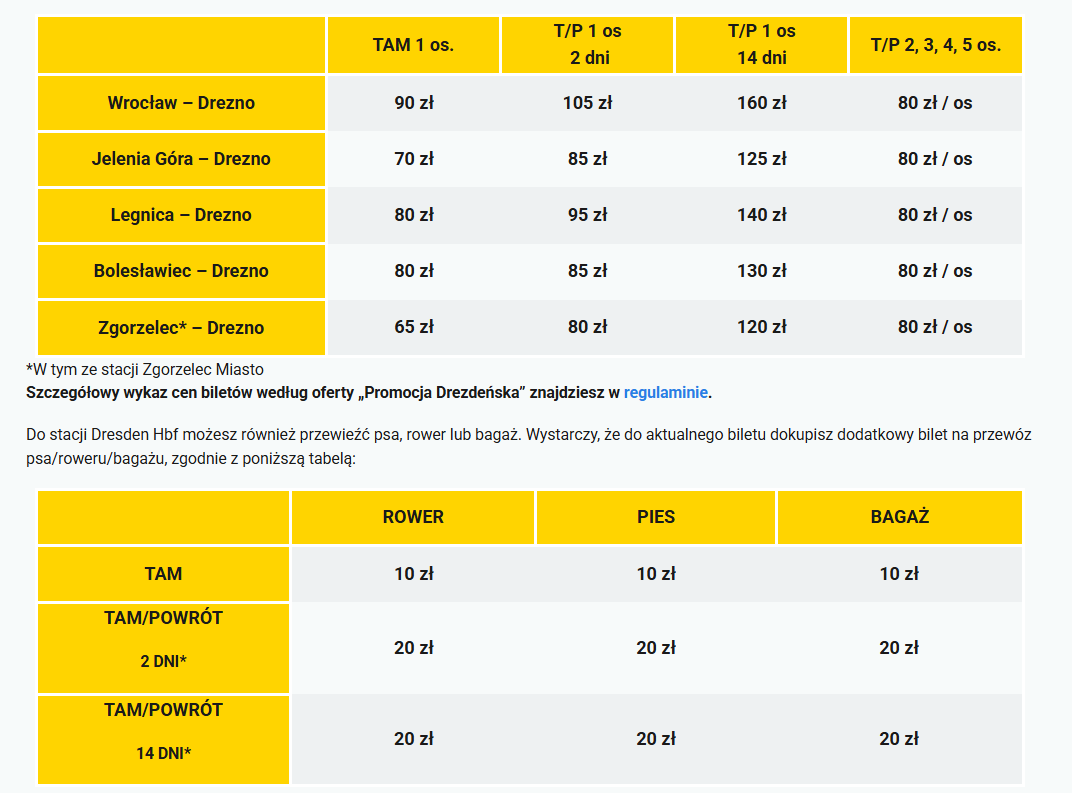Click the 160 zł price cell
The image size is (1072, 793).
[x=761, y=103]
